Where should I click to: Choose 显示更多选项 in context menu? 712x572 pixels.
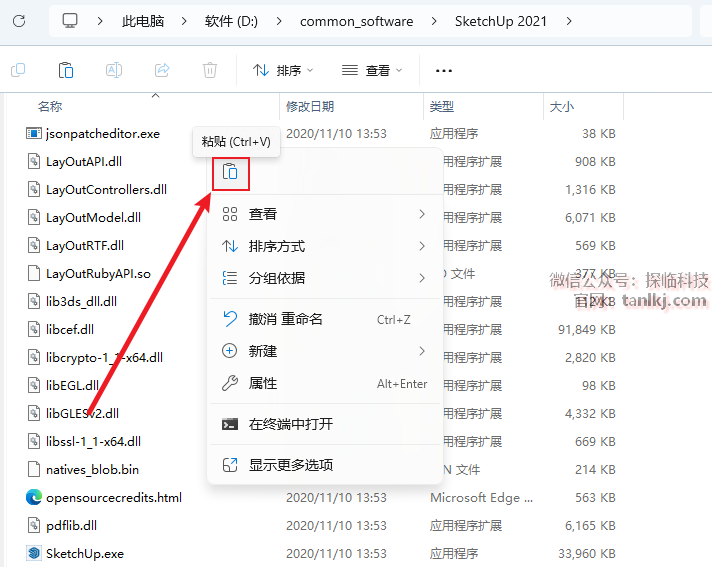pos(324,465)
